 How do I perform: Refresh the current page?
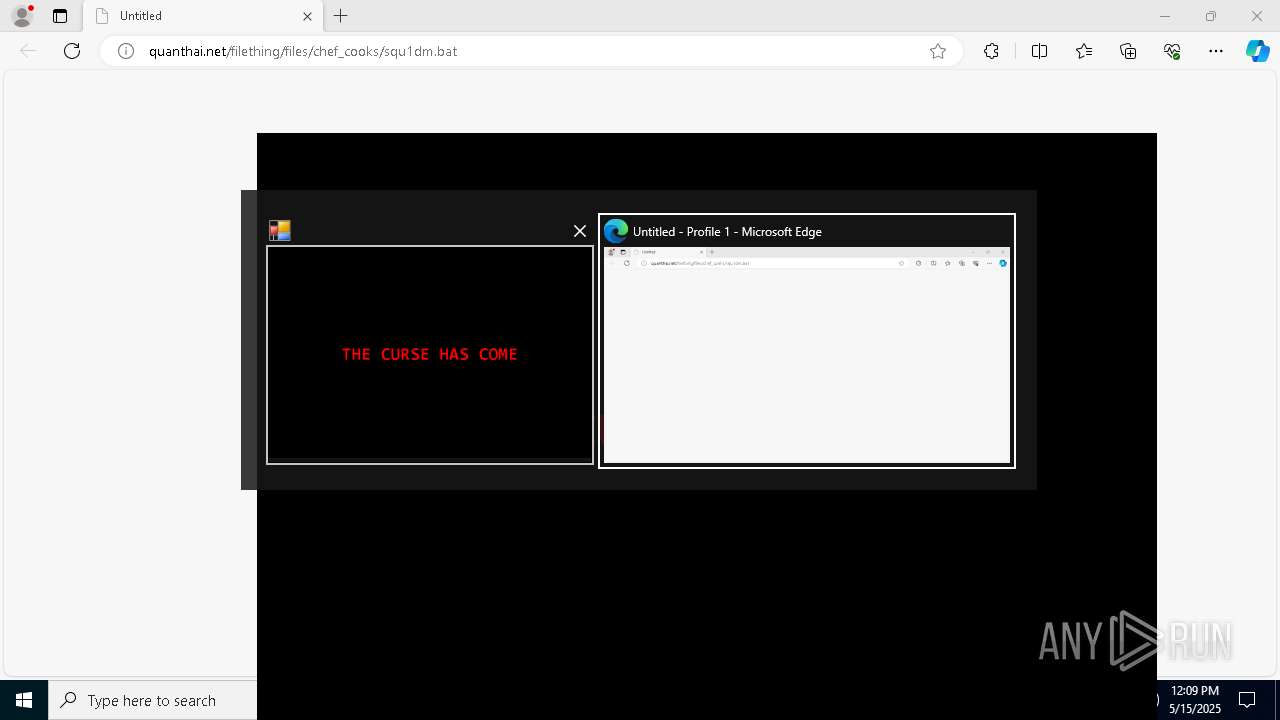click(x=72, y=51)
